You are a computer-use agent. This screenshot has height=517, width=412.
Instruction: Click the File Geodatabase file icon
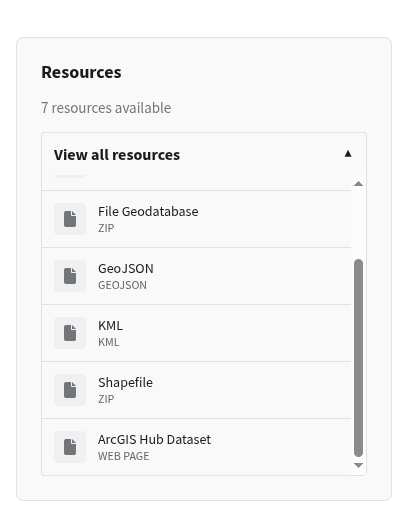(x=70, y=219)
